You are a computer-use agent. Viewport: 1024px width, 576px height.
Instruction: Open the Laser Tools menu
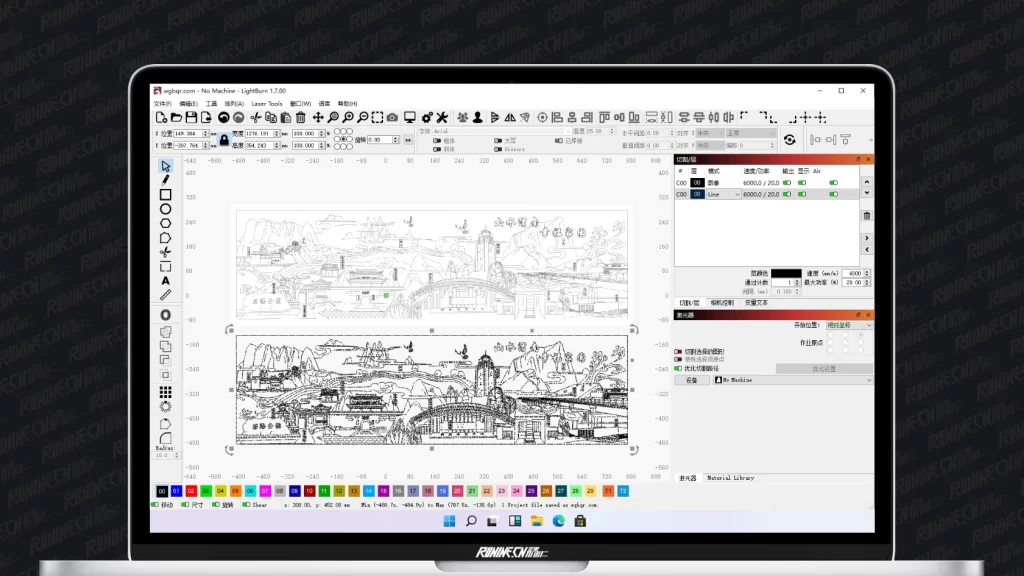click(x=266, y=104)
